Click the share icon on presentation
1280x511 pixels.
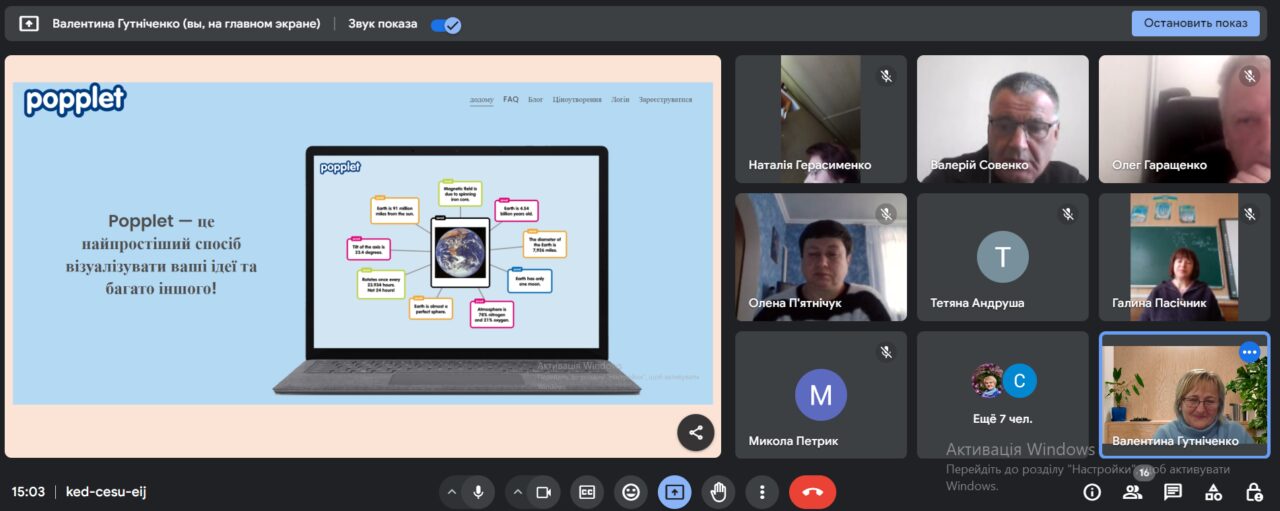click(696, 433)
